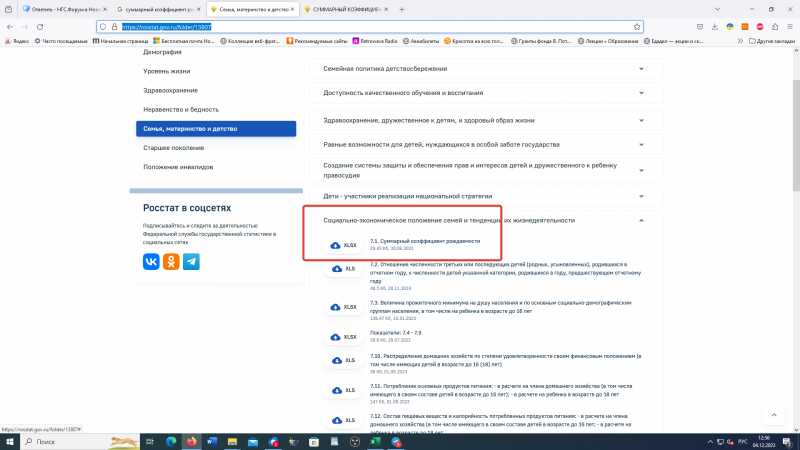Open Rosstat's VK social page icon
Viewport: 800px width, 450px height.
coord(151,261)
